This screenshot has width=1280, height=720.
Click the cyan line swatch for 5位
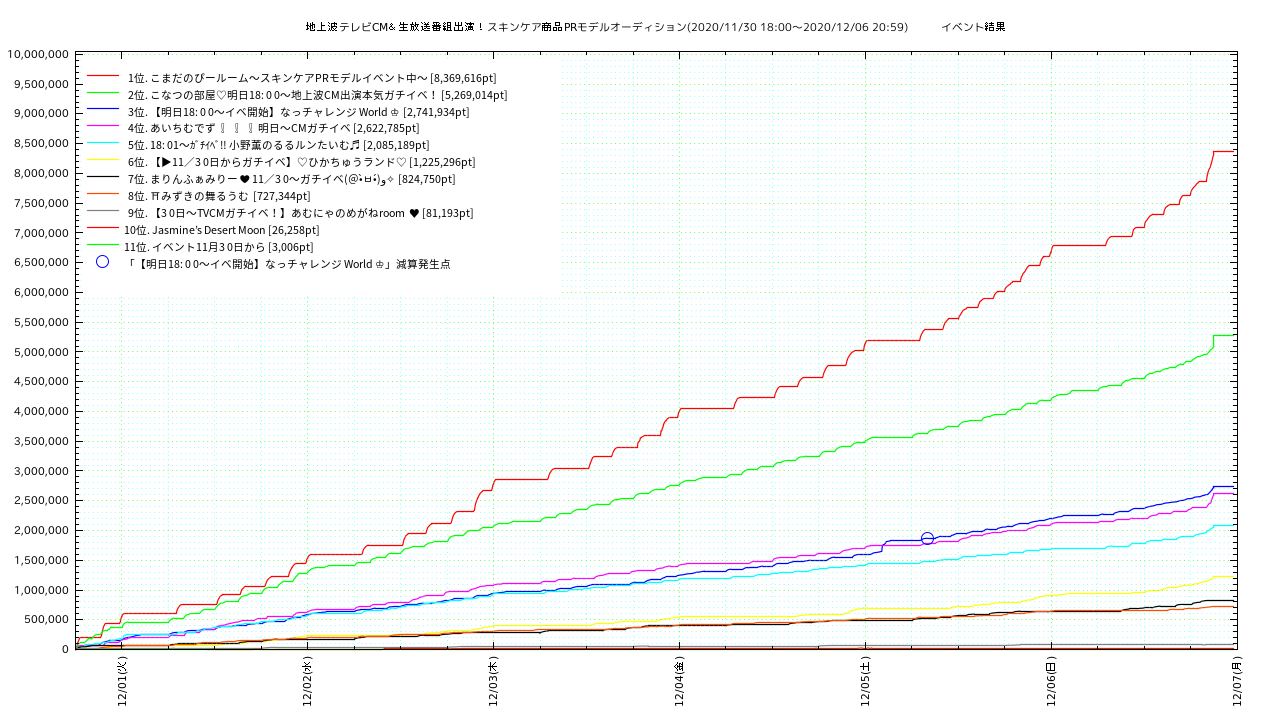[103, 145]
